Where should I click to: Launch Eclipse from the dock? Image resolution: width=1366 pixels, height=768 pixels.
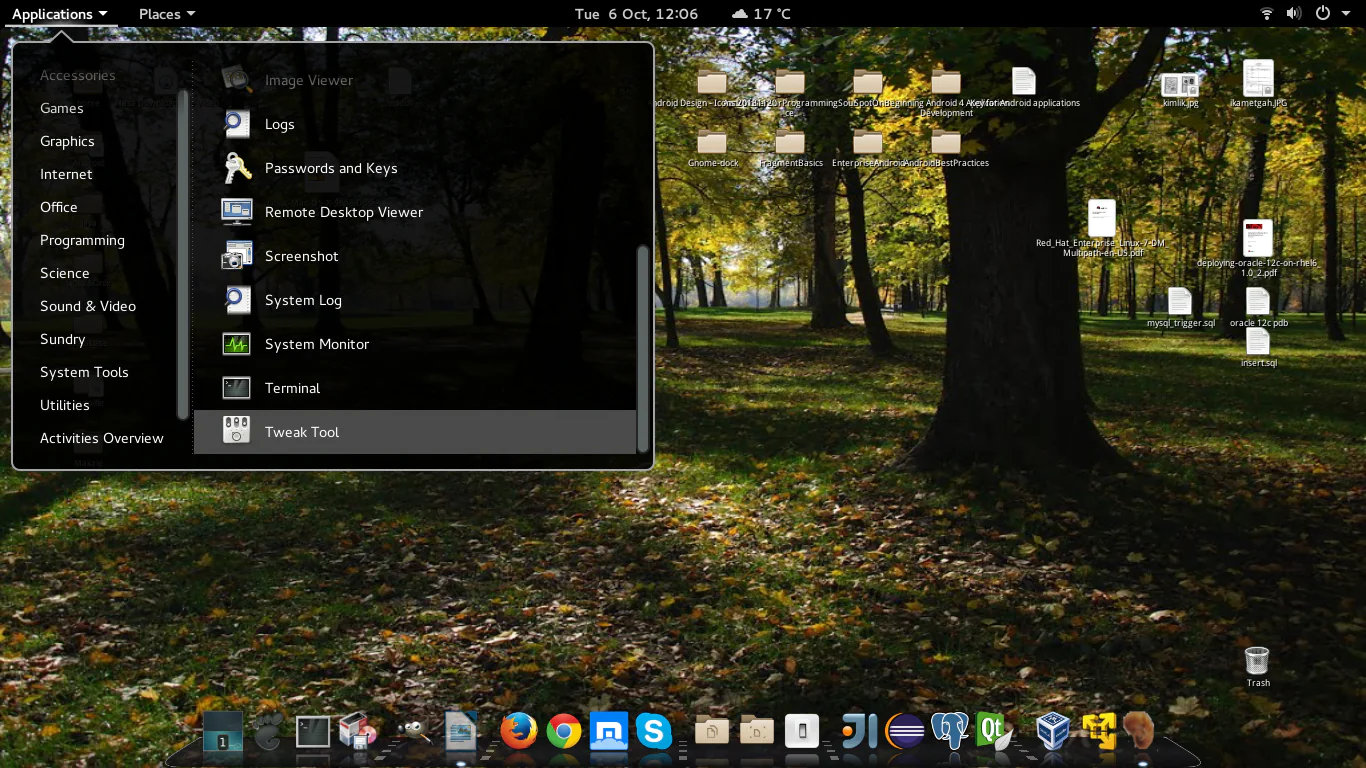[x=905, y=732]
